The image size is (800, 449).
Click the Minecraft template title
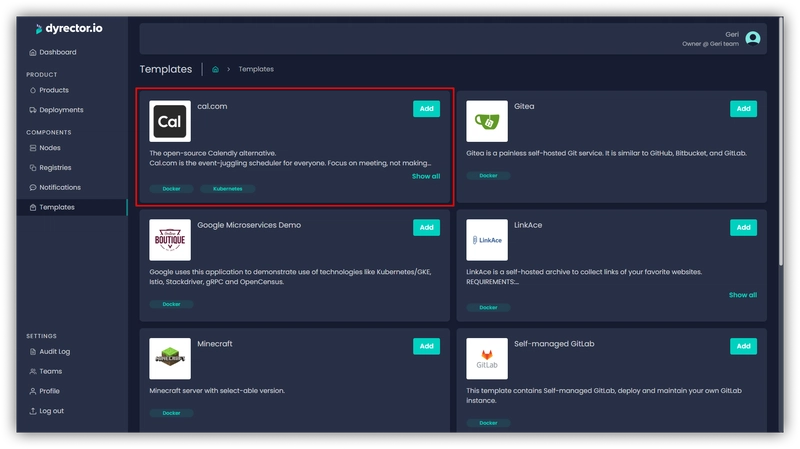pos(215,344)
